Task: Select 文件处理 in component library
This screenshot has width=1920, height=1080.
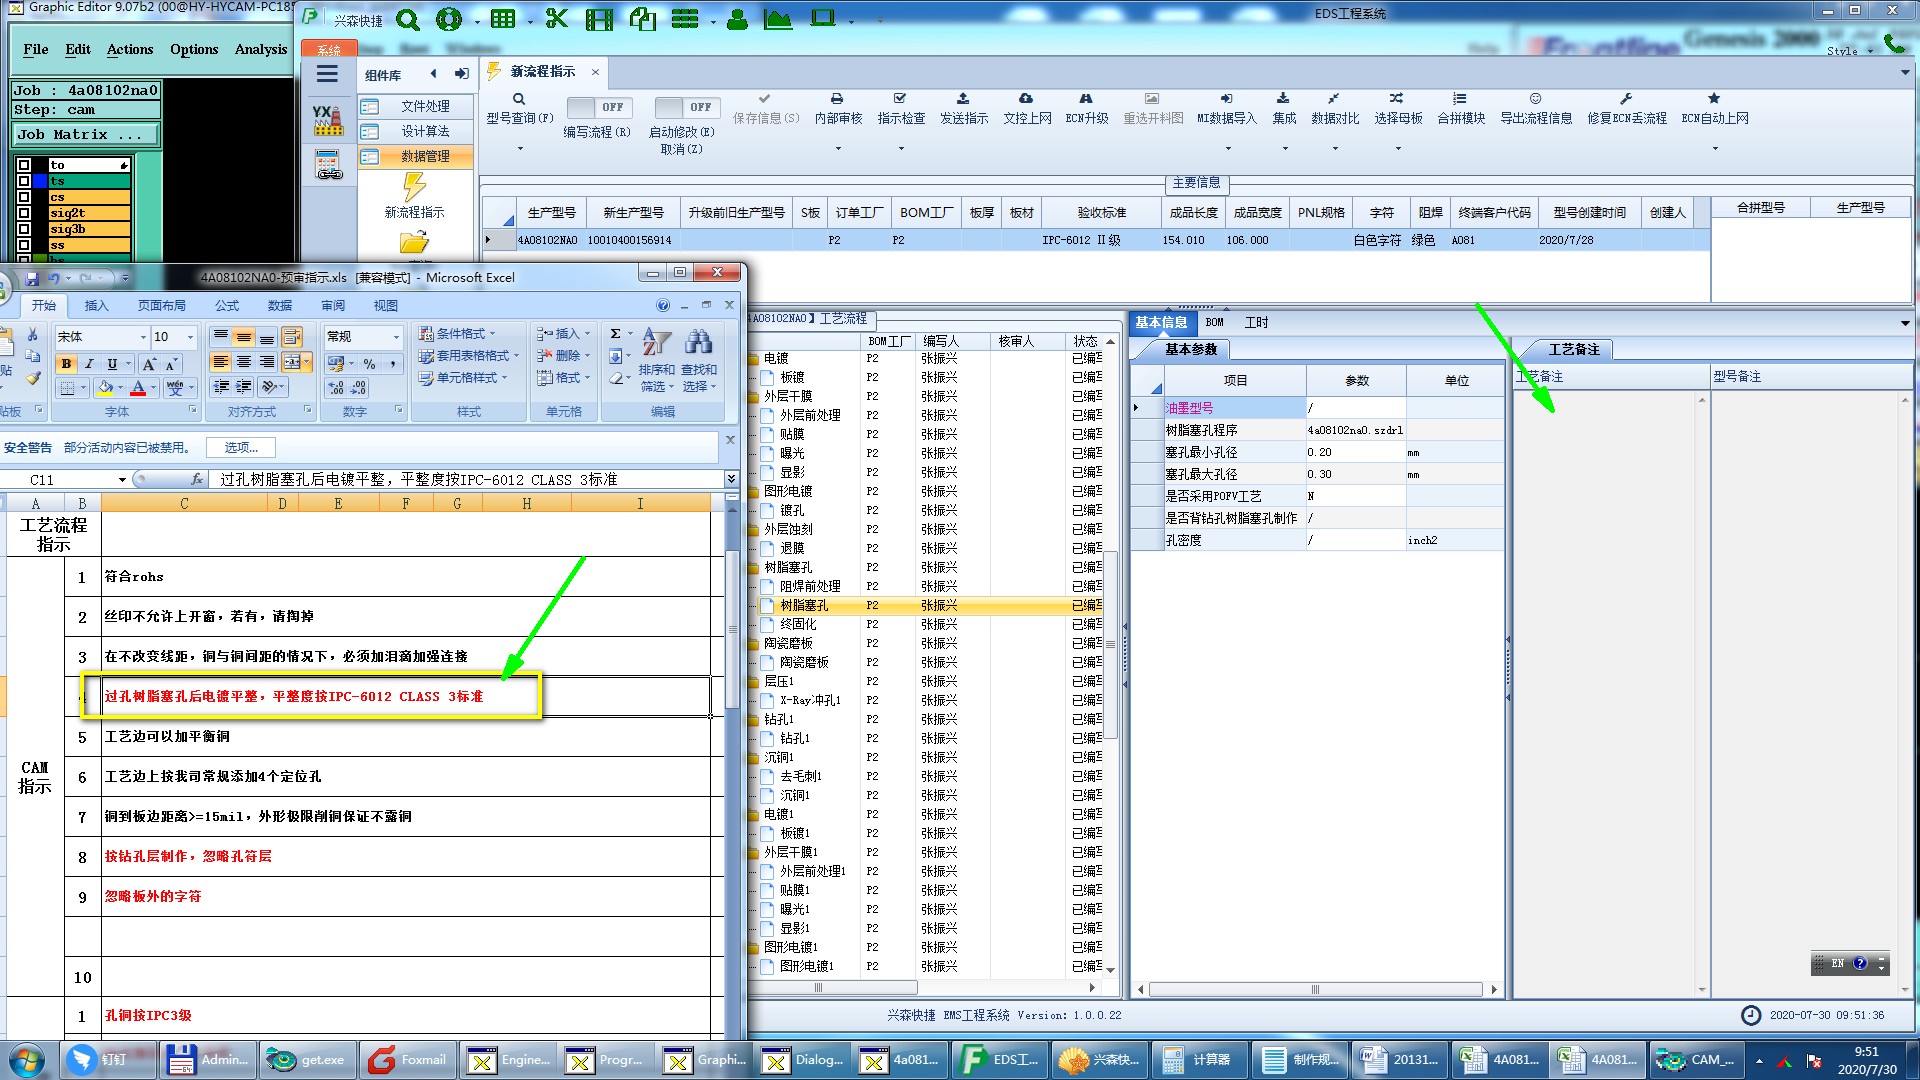Action: coord(415,106)
